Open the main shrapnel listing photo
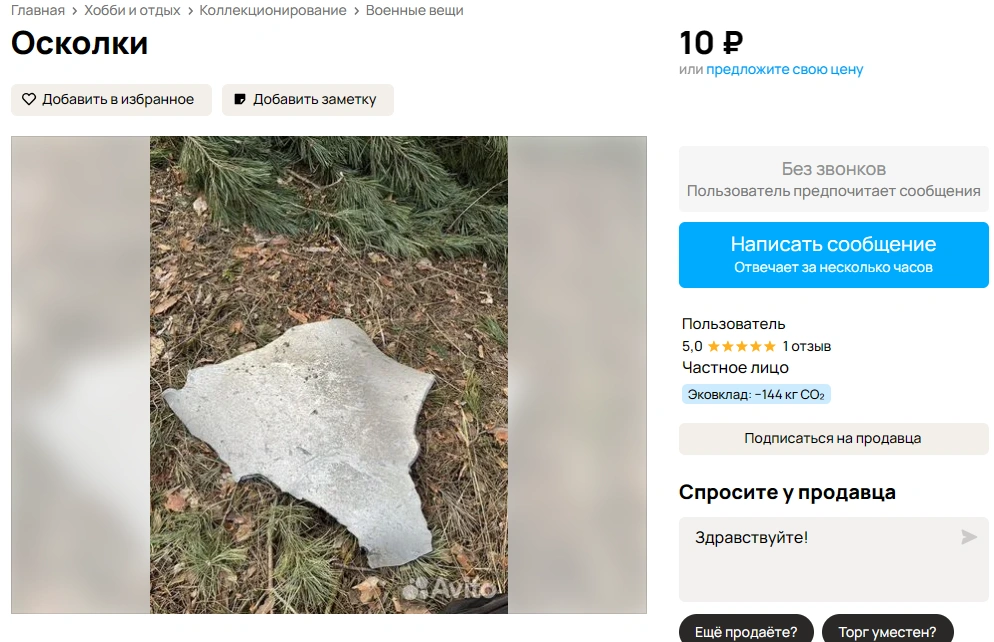Image resolution: width=994 pixels, height=642 pixels. click(329, 375)
